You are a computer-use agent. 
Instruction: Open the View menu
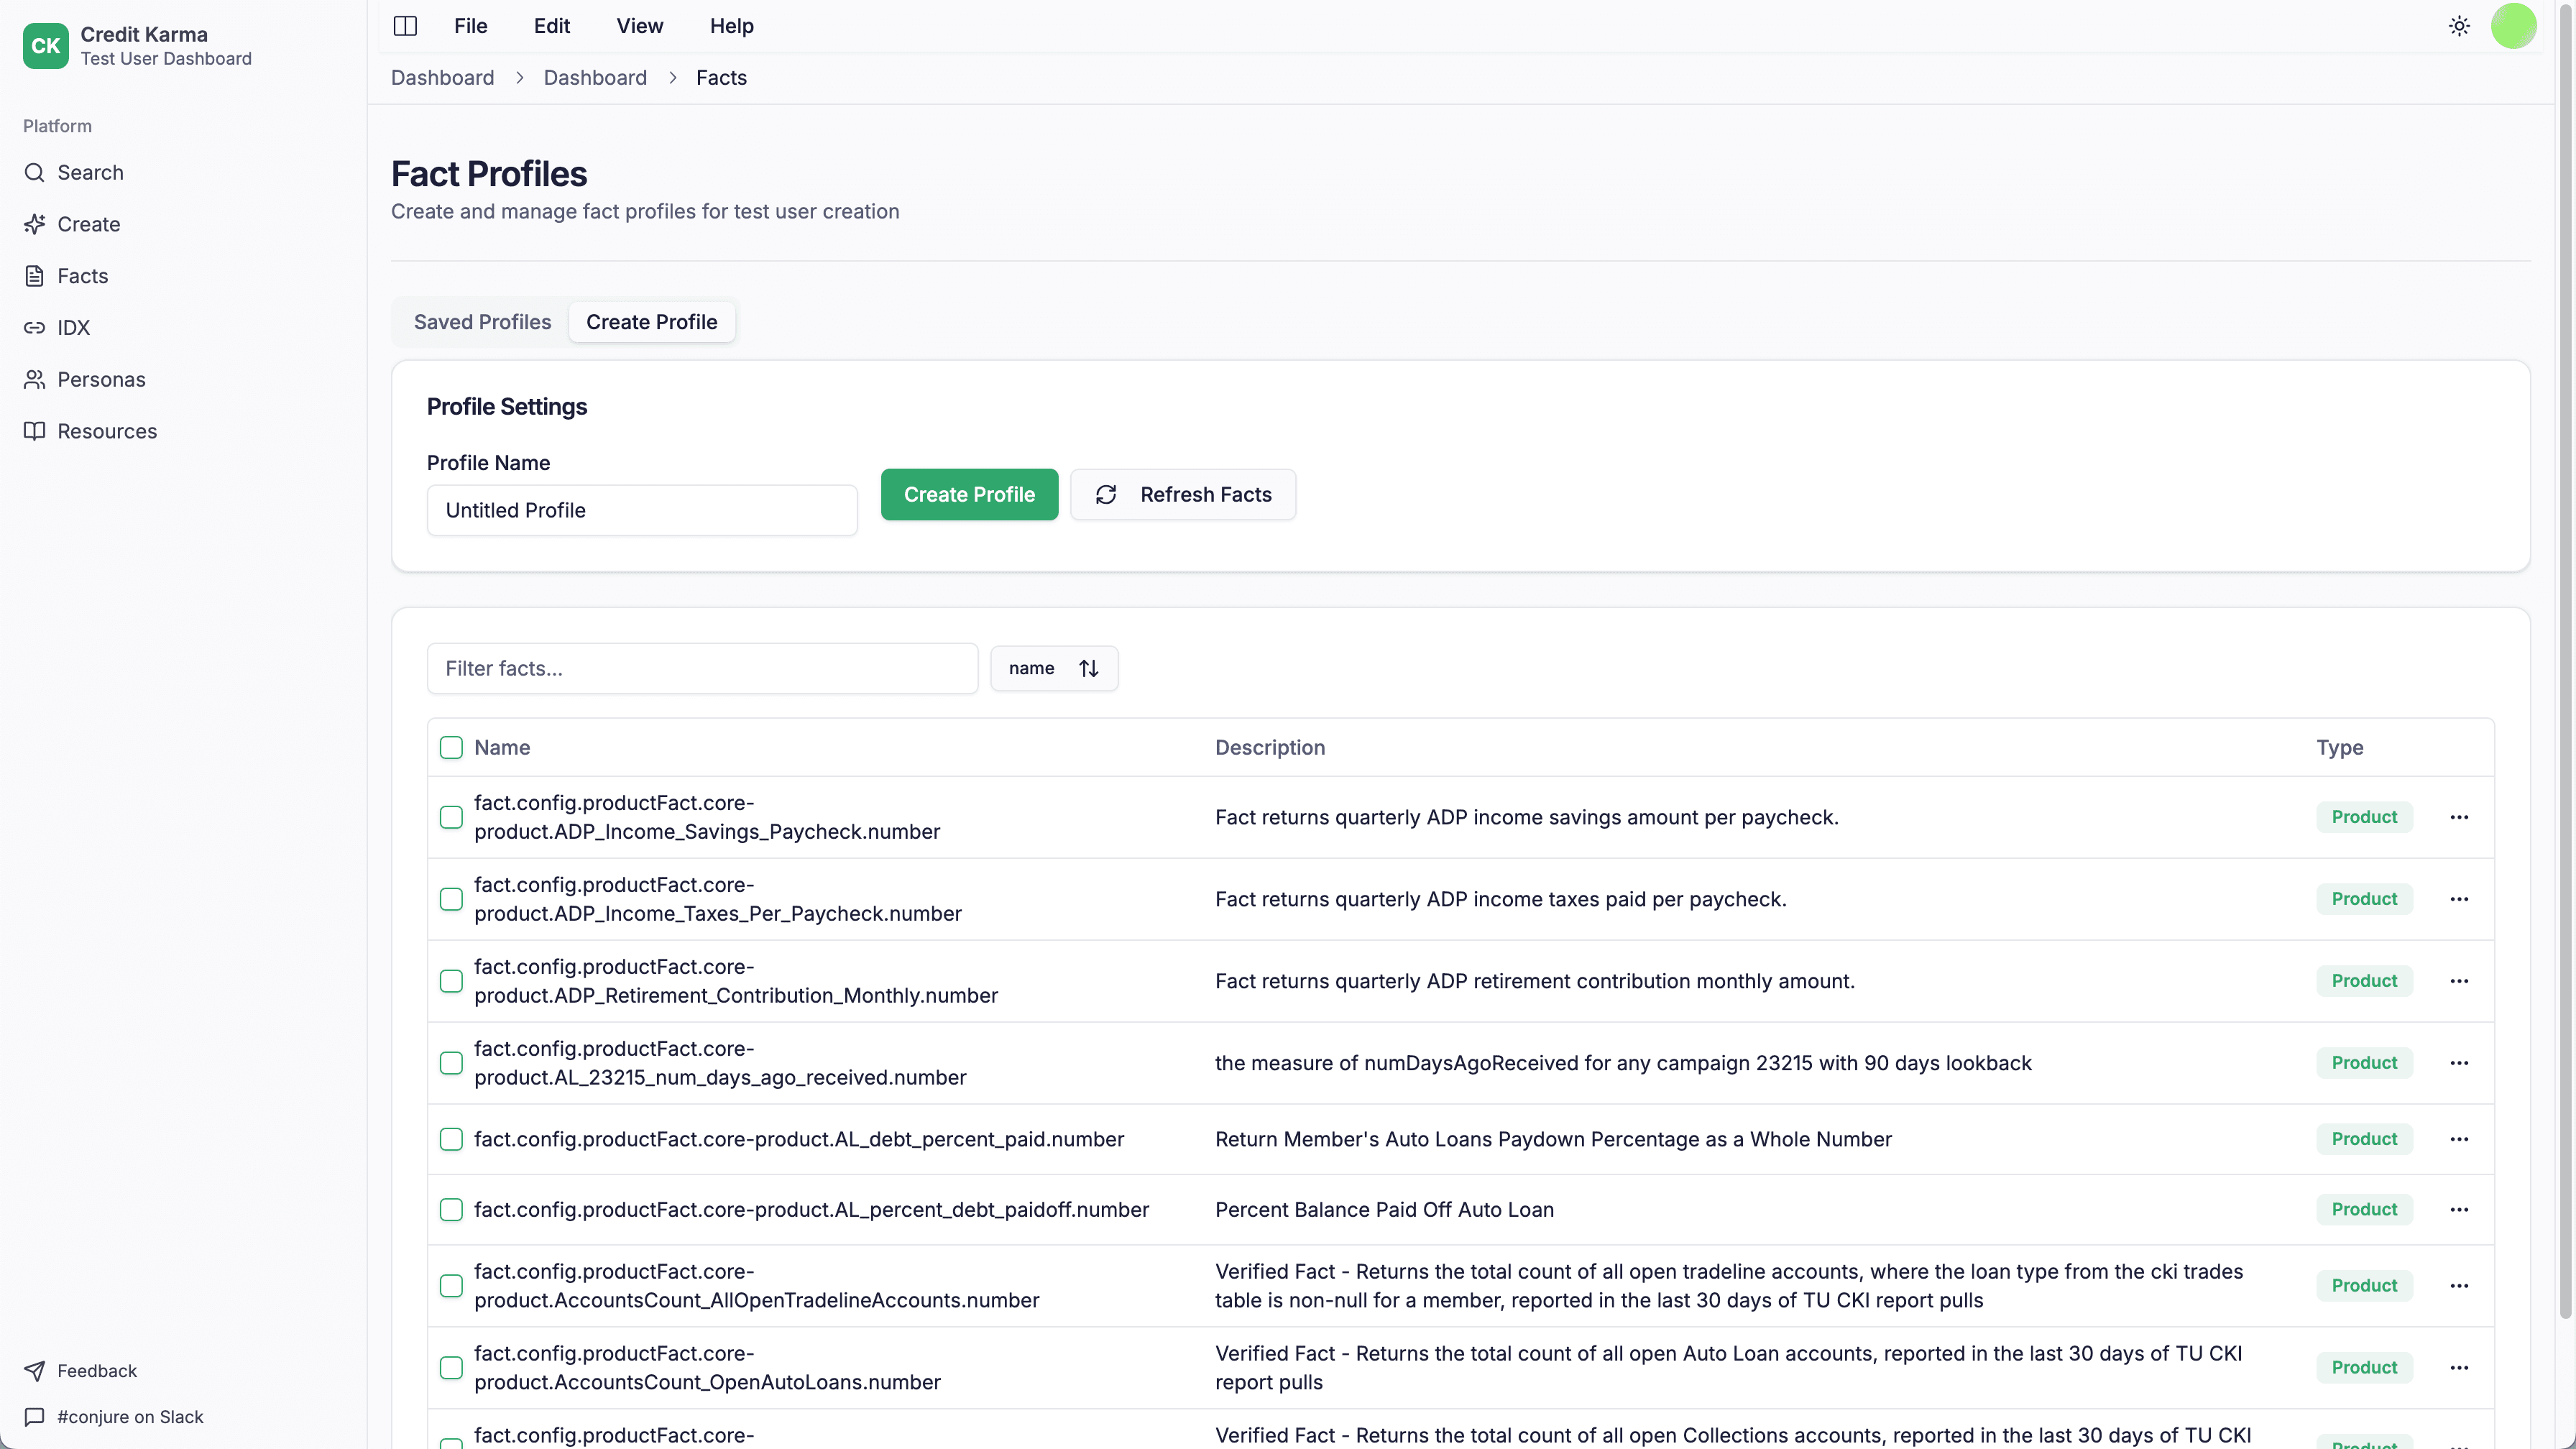coord(638,26)
